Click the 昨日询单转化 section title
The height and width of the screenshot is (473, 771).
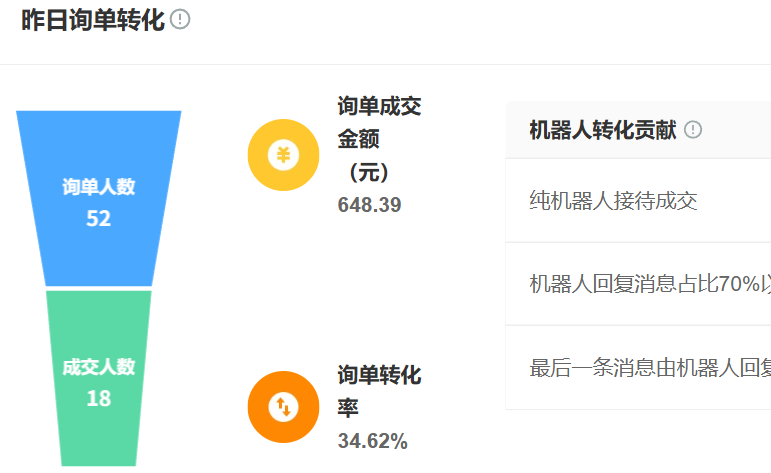92,21
